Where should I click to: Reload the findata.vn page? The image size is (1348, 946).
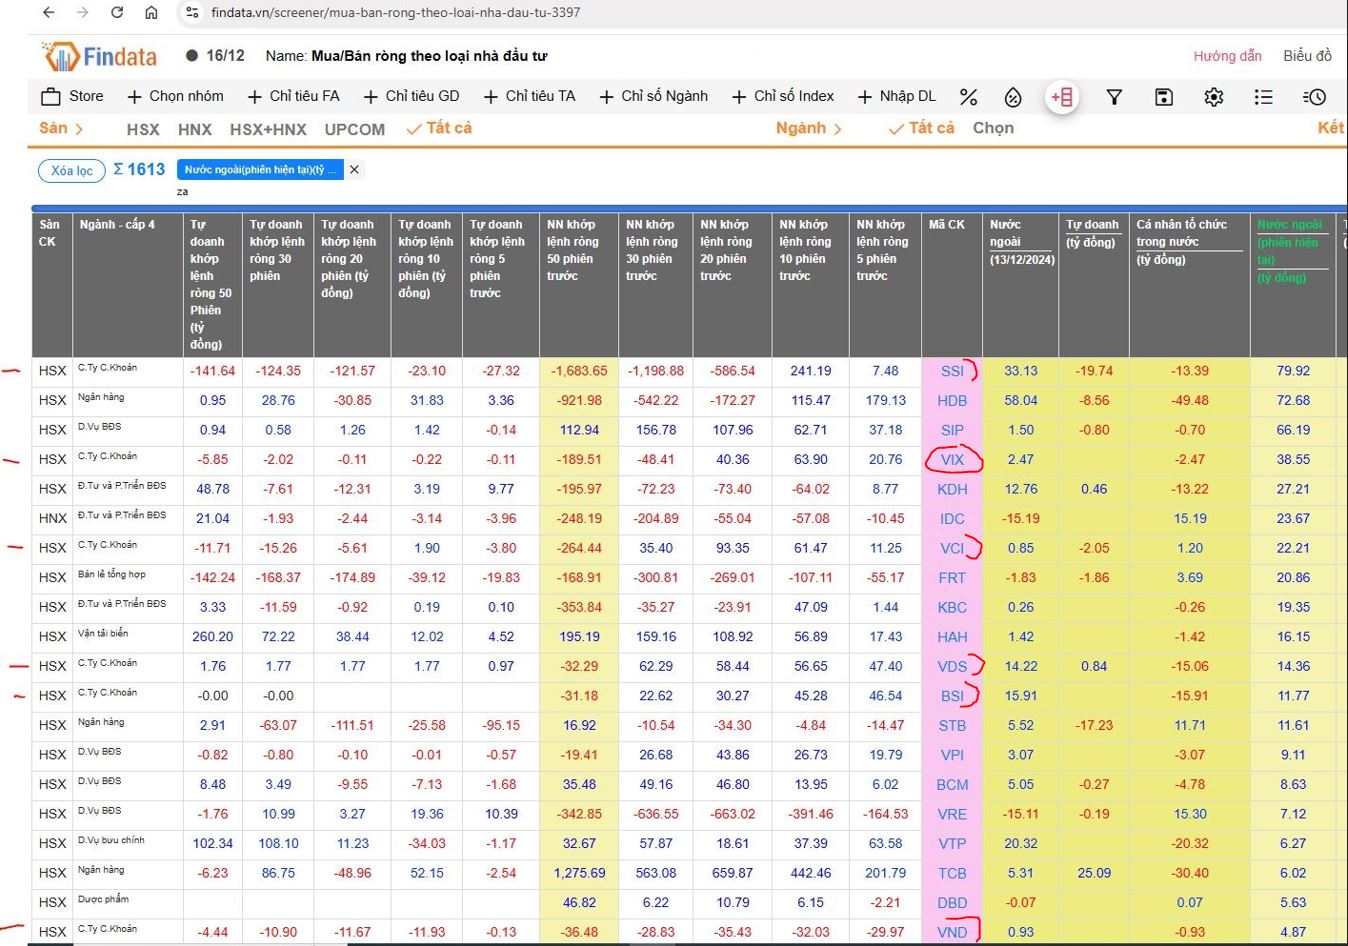[x=117, y=13]
